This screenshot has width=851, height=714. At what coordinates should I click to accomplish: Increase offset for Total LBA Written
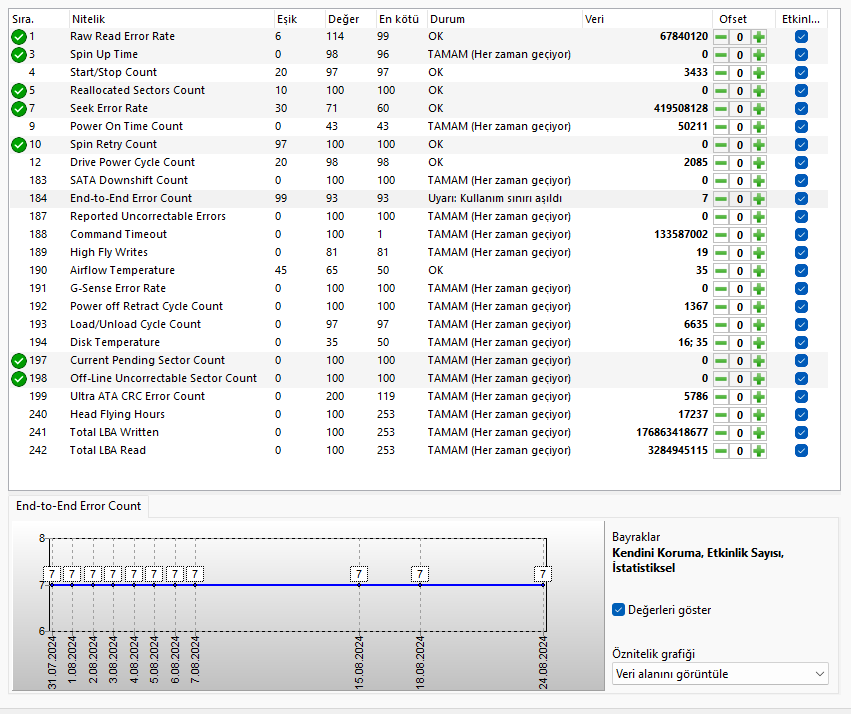[759, 433]
